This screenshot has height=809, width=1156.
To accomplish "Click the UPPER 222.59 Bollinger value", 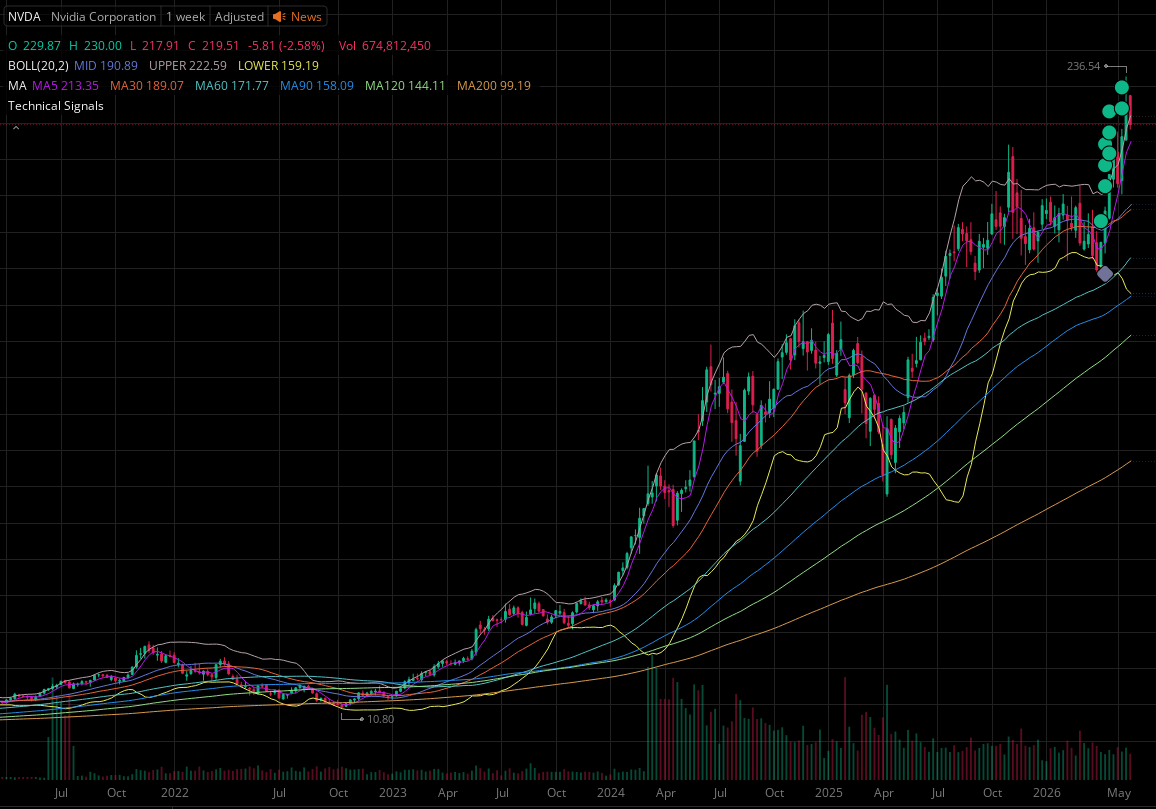I will [188, 66].
